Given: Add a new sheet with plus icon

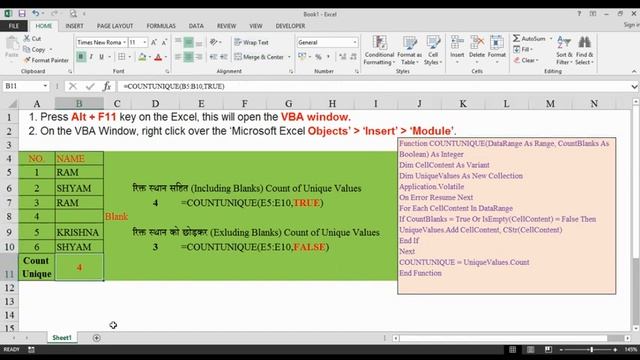Looking at the screenshot, I should tap(96, 338).
